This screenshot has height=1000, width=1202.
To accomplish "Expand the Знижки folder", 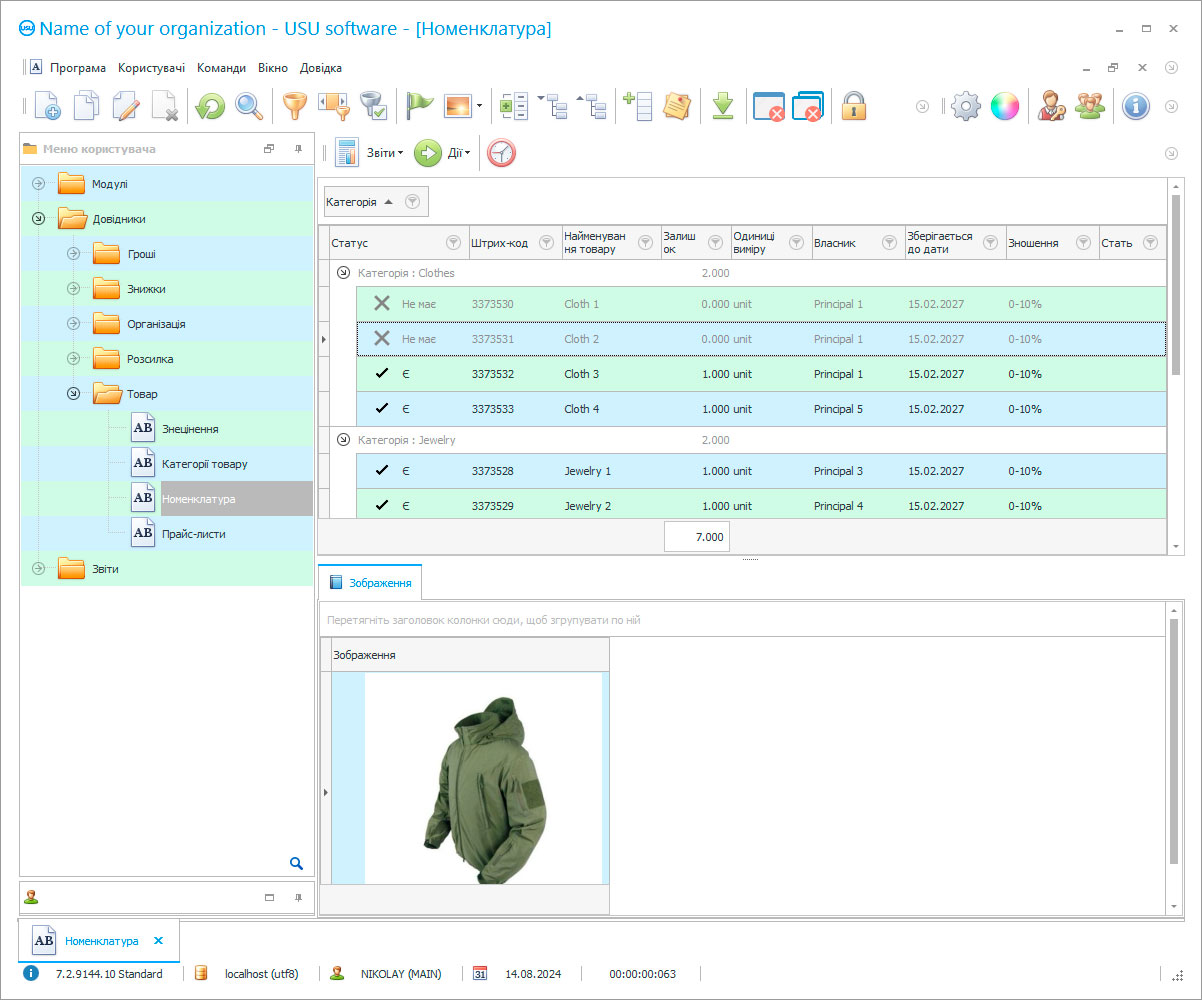I will [73, 289].
